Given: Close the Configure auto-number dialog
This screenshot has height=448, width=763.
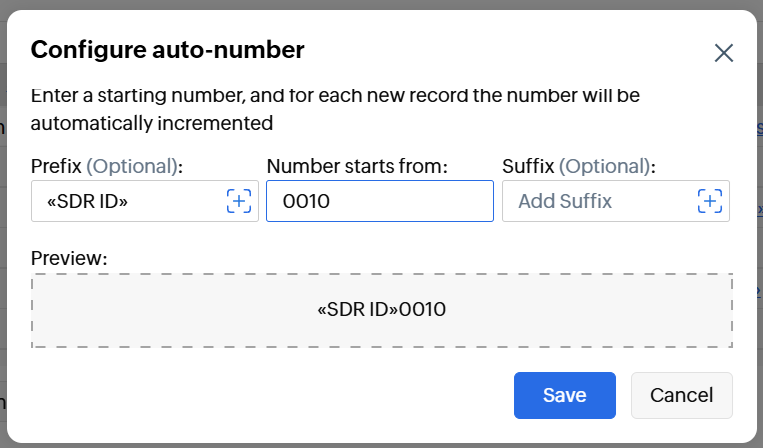Looking at the screenshot, I should click(724, 53).
